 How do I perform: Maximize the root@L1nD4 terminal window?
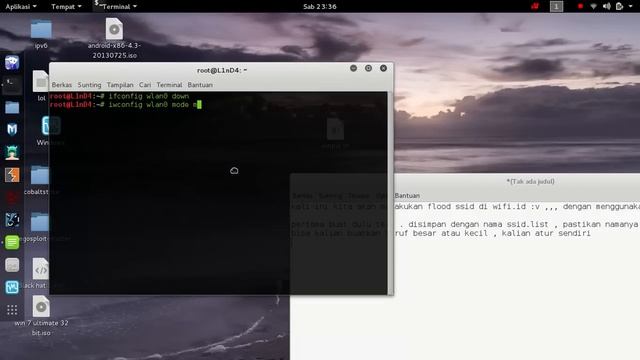[368, 68]
